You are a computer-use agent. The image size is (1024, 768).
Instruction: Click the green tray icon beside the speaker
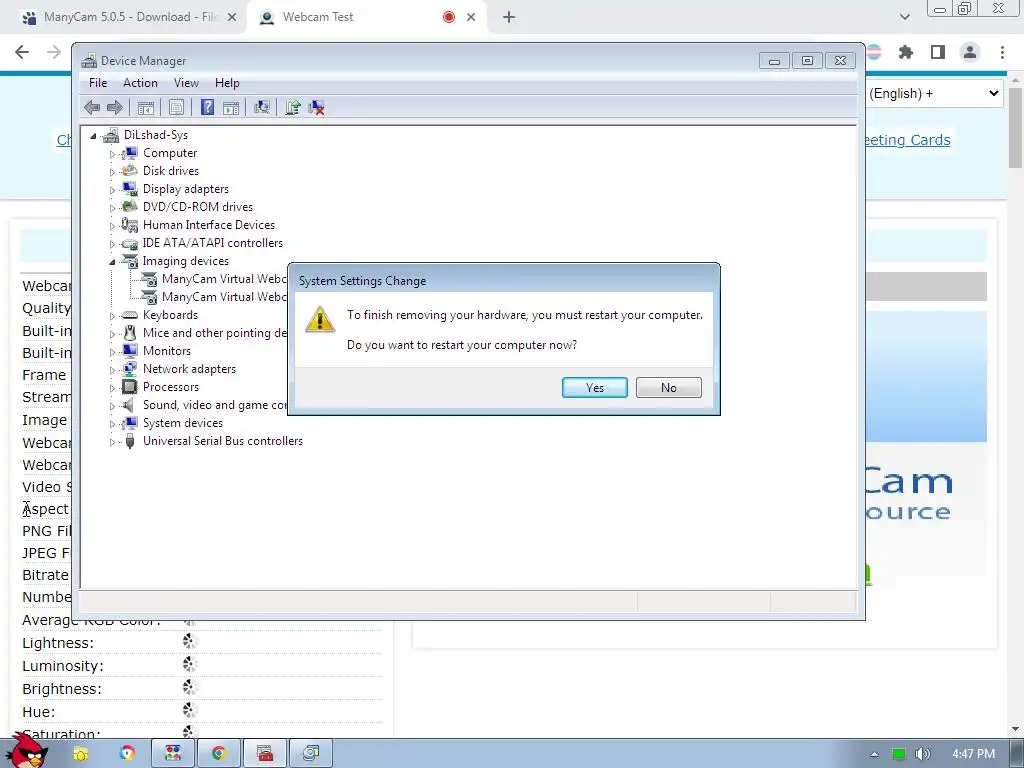click(899, 754)
